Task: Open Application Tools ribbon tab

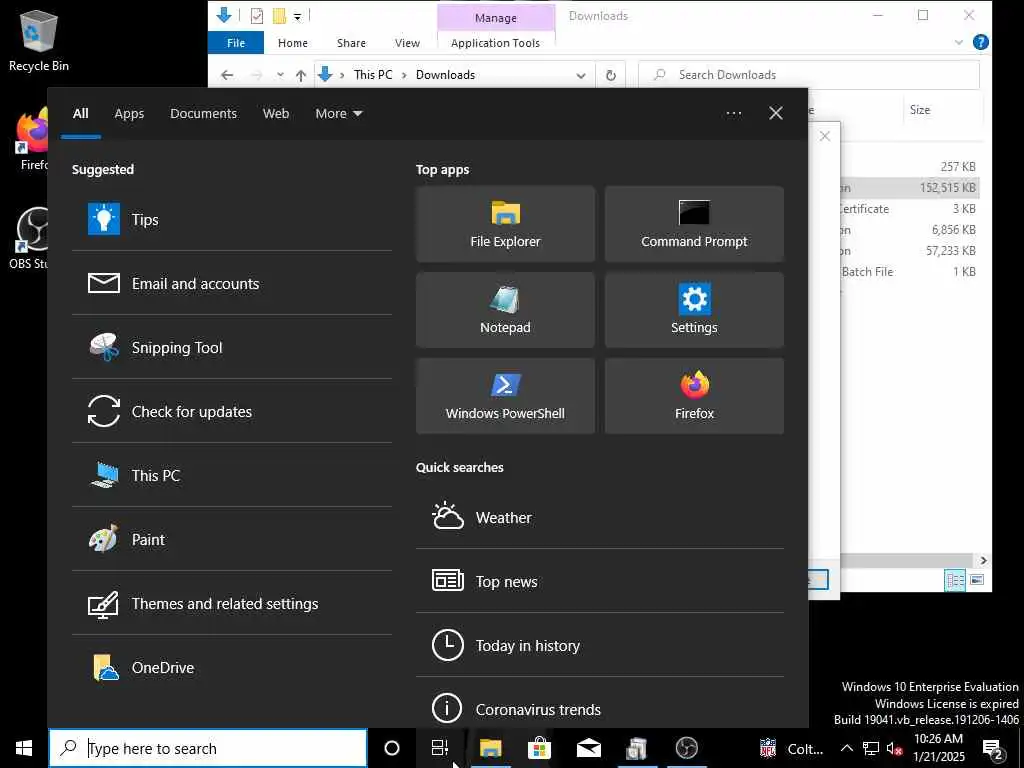Action: coord(496,43)
